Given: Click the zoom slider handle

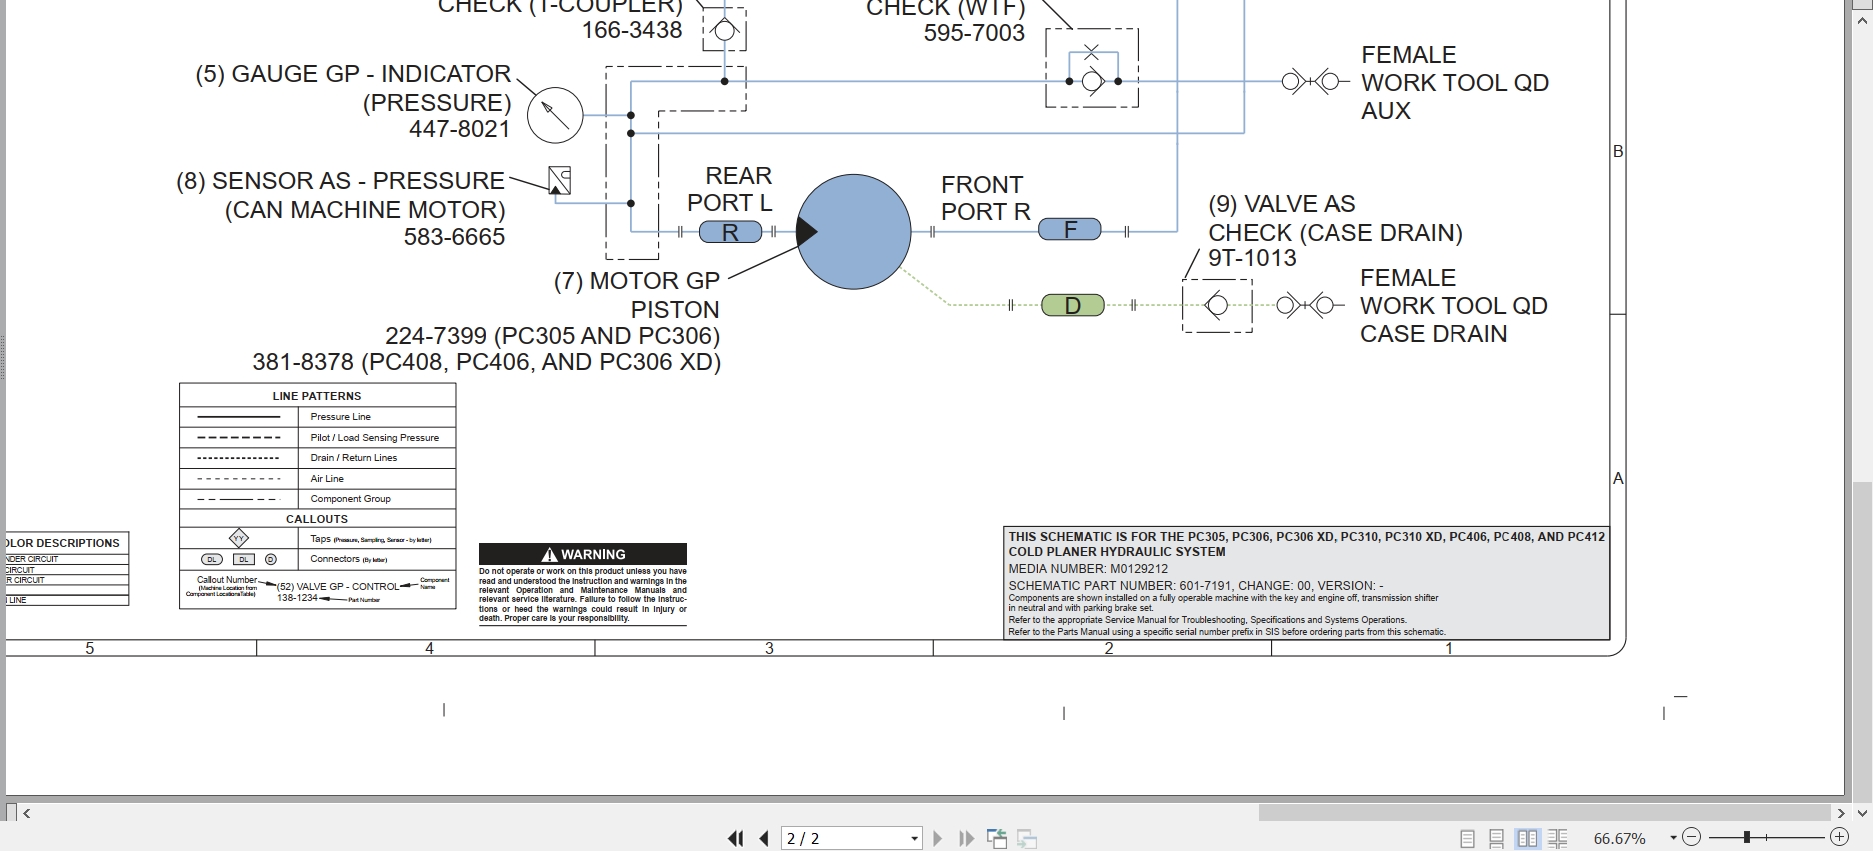Looking at the screenshot, I should tap(1747, 837).
